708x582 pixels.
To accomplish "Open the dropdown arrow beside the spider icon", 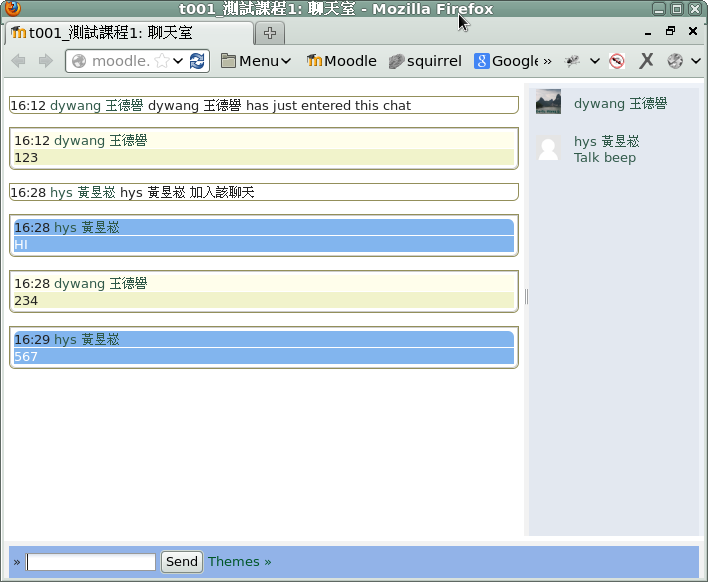I will click(595, 61).
